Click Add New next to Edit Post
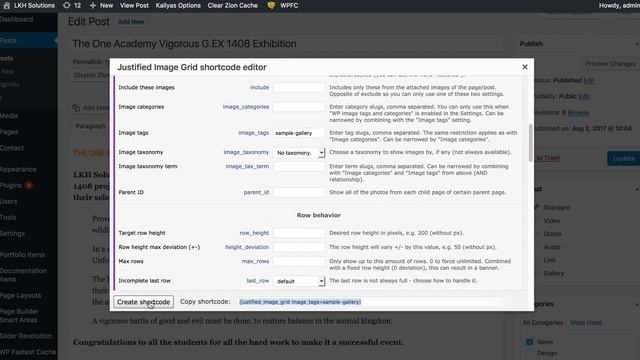Viewport: 640px width, 360px height. pos(131,22)
